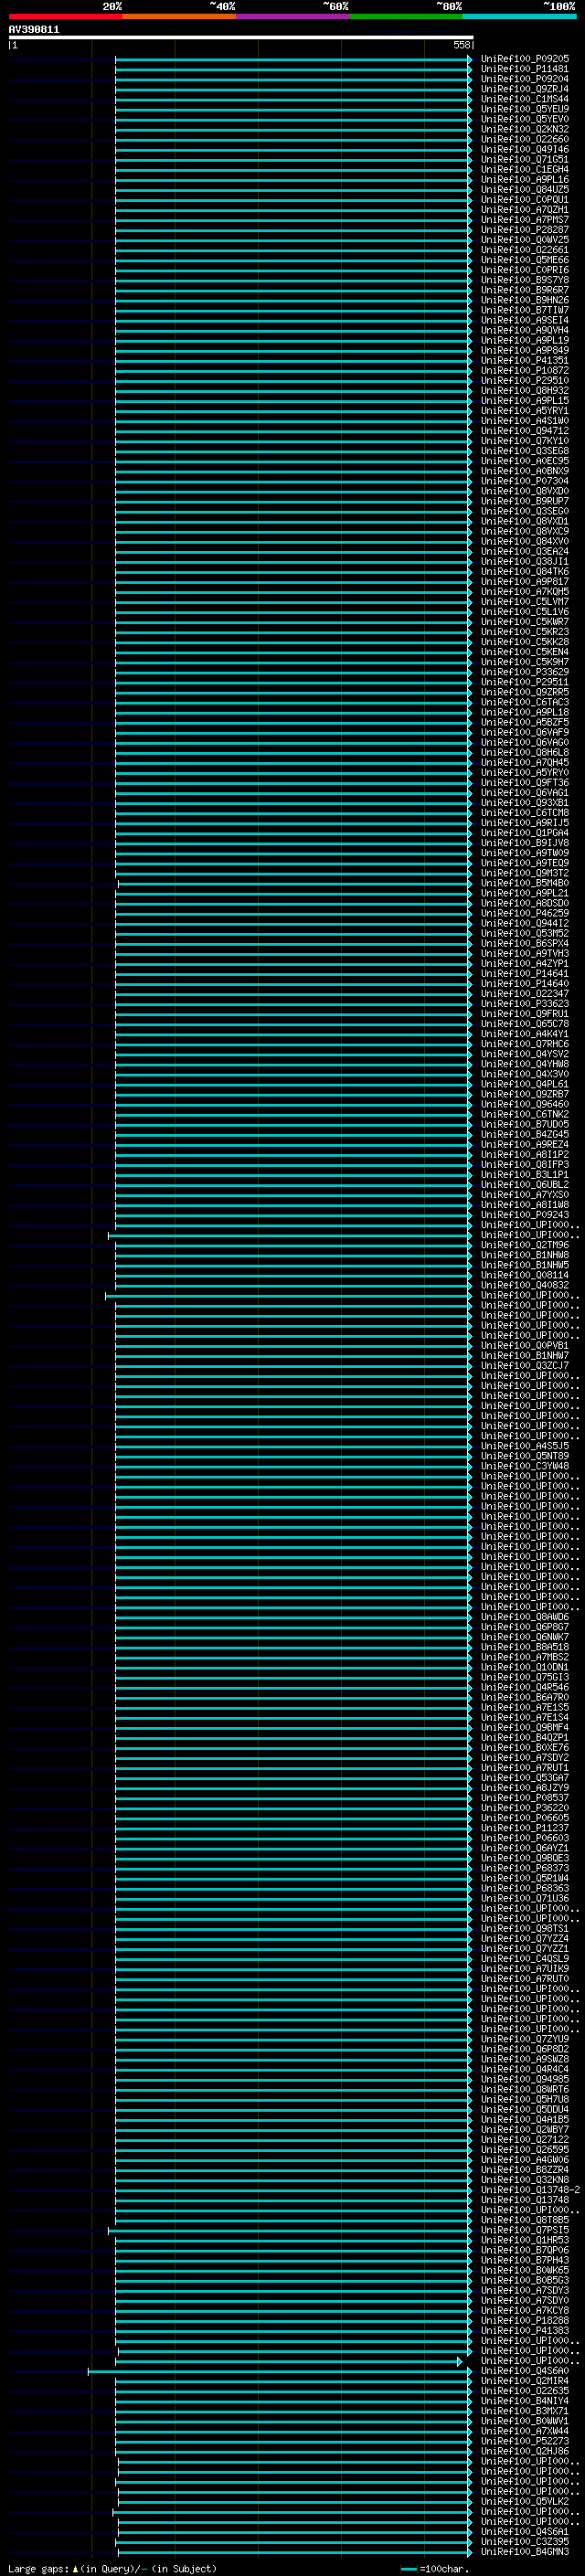Viewport: 585px width, 2576px height.
Task: Select hit label UniRef100_P33623
Action: 524,1003
